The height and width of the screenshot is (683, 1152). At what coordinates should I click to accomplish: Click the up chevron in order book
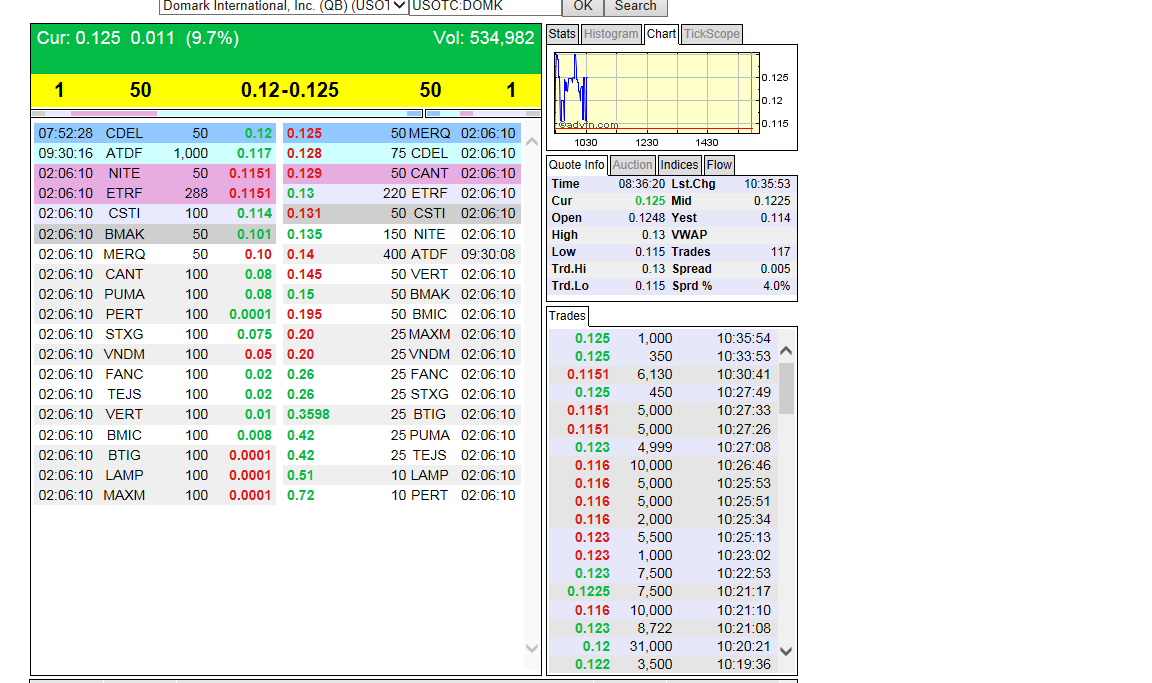(532, 142)
